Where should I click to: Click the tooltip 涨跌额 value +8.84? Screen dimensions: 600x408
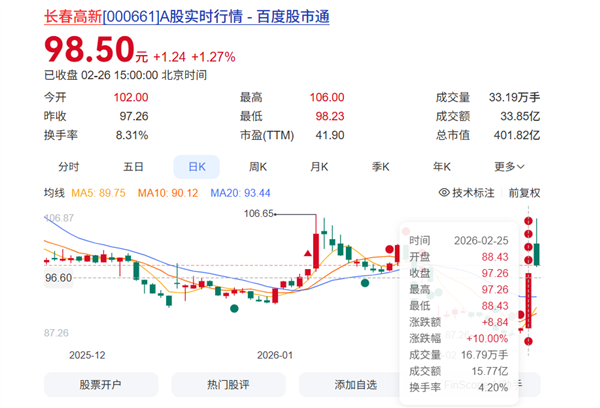coord(495,322)
